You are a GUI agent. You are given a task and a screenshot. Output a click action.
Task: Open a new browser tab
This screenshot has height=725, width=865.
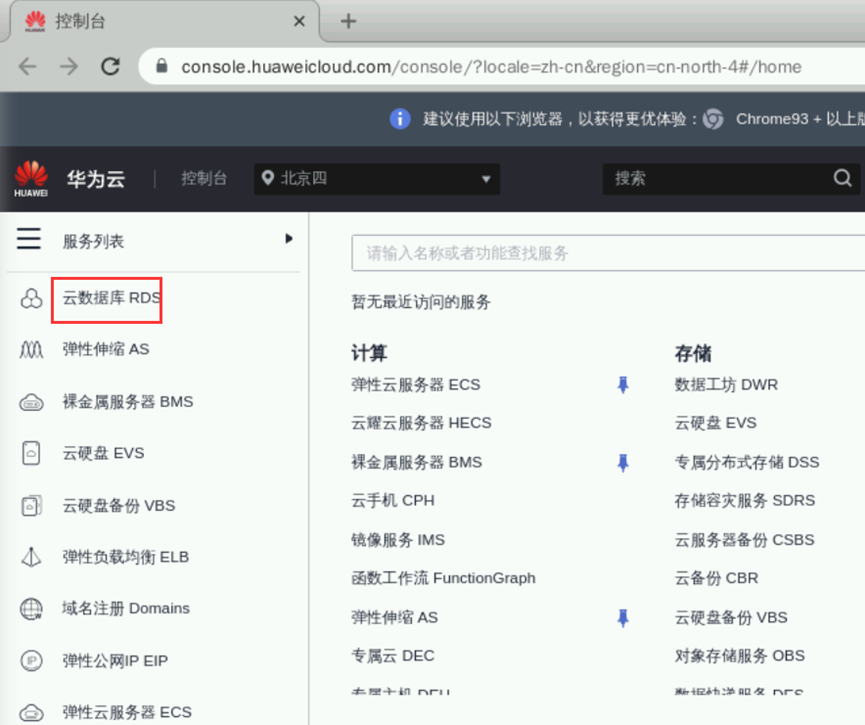click(x=348, y=22)
